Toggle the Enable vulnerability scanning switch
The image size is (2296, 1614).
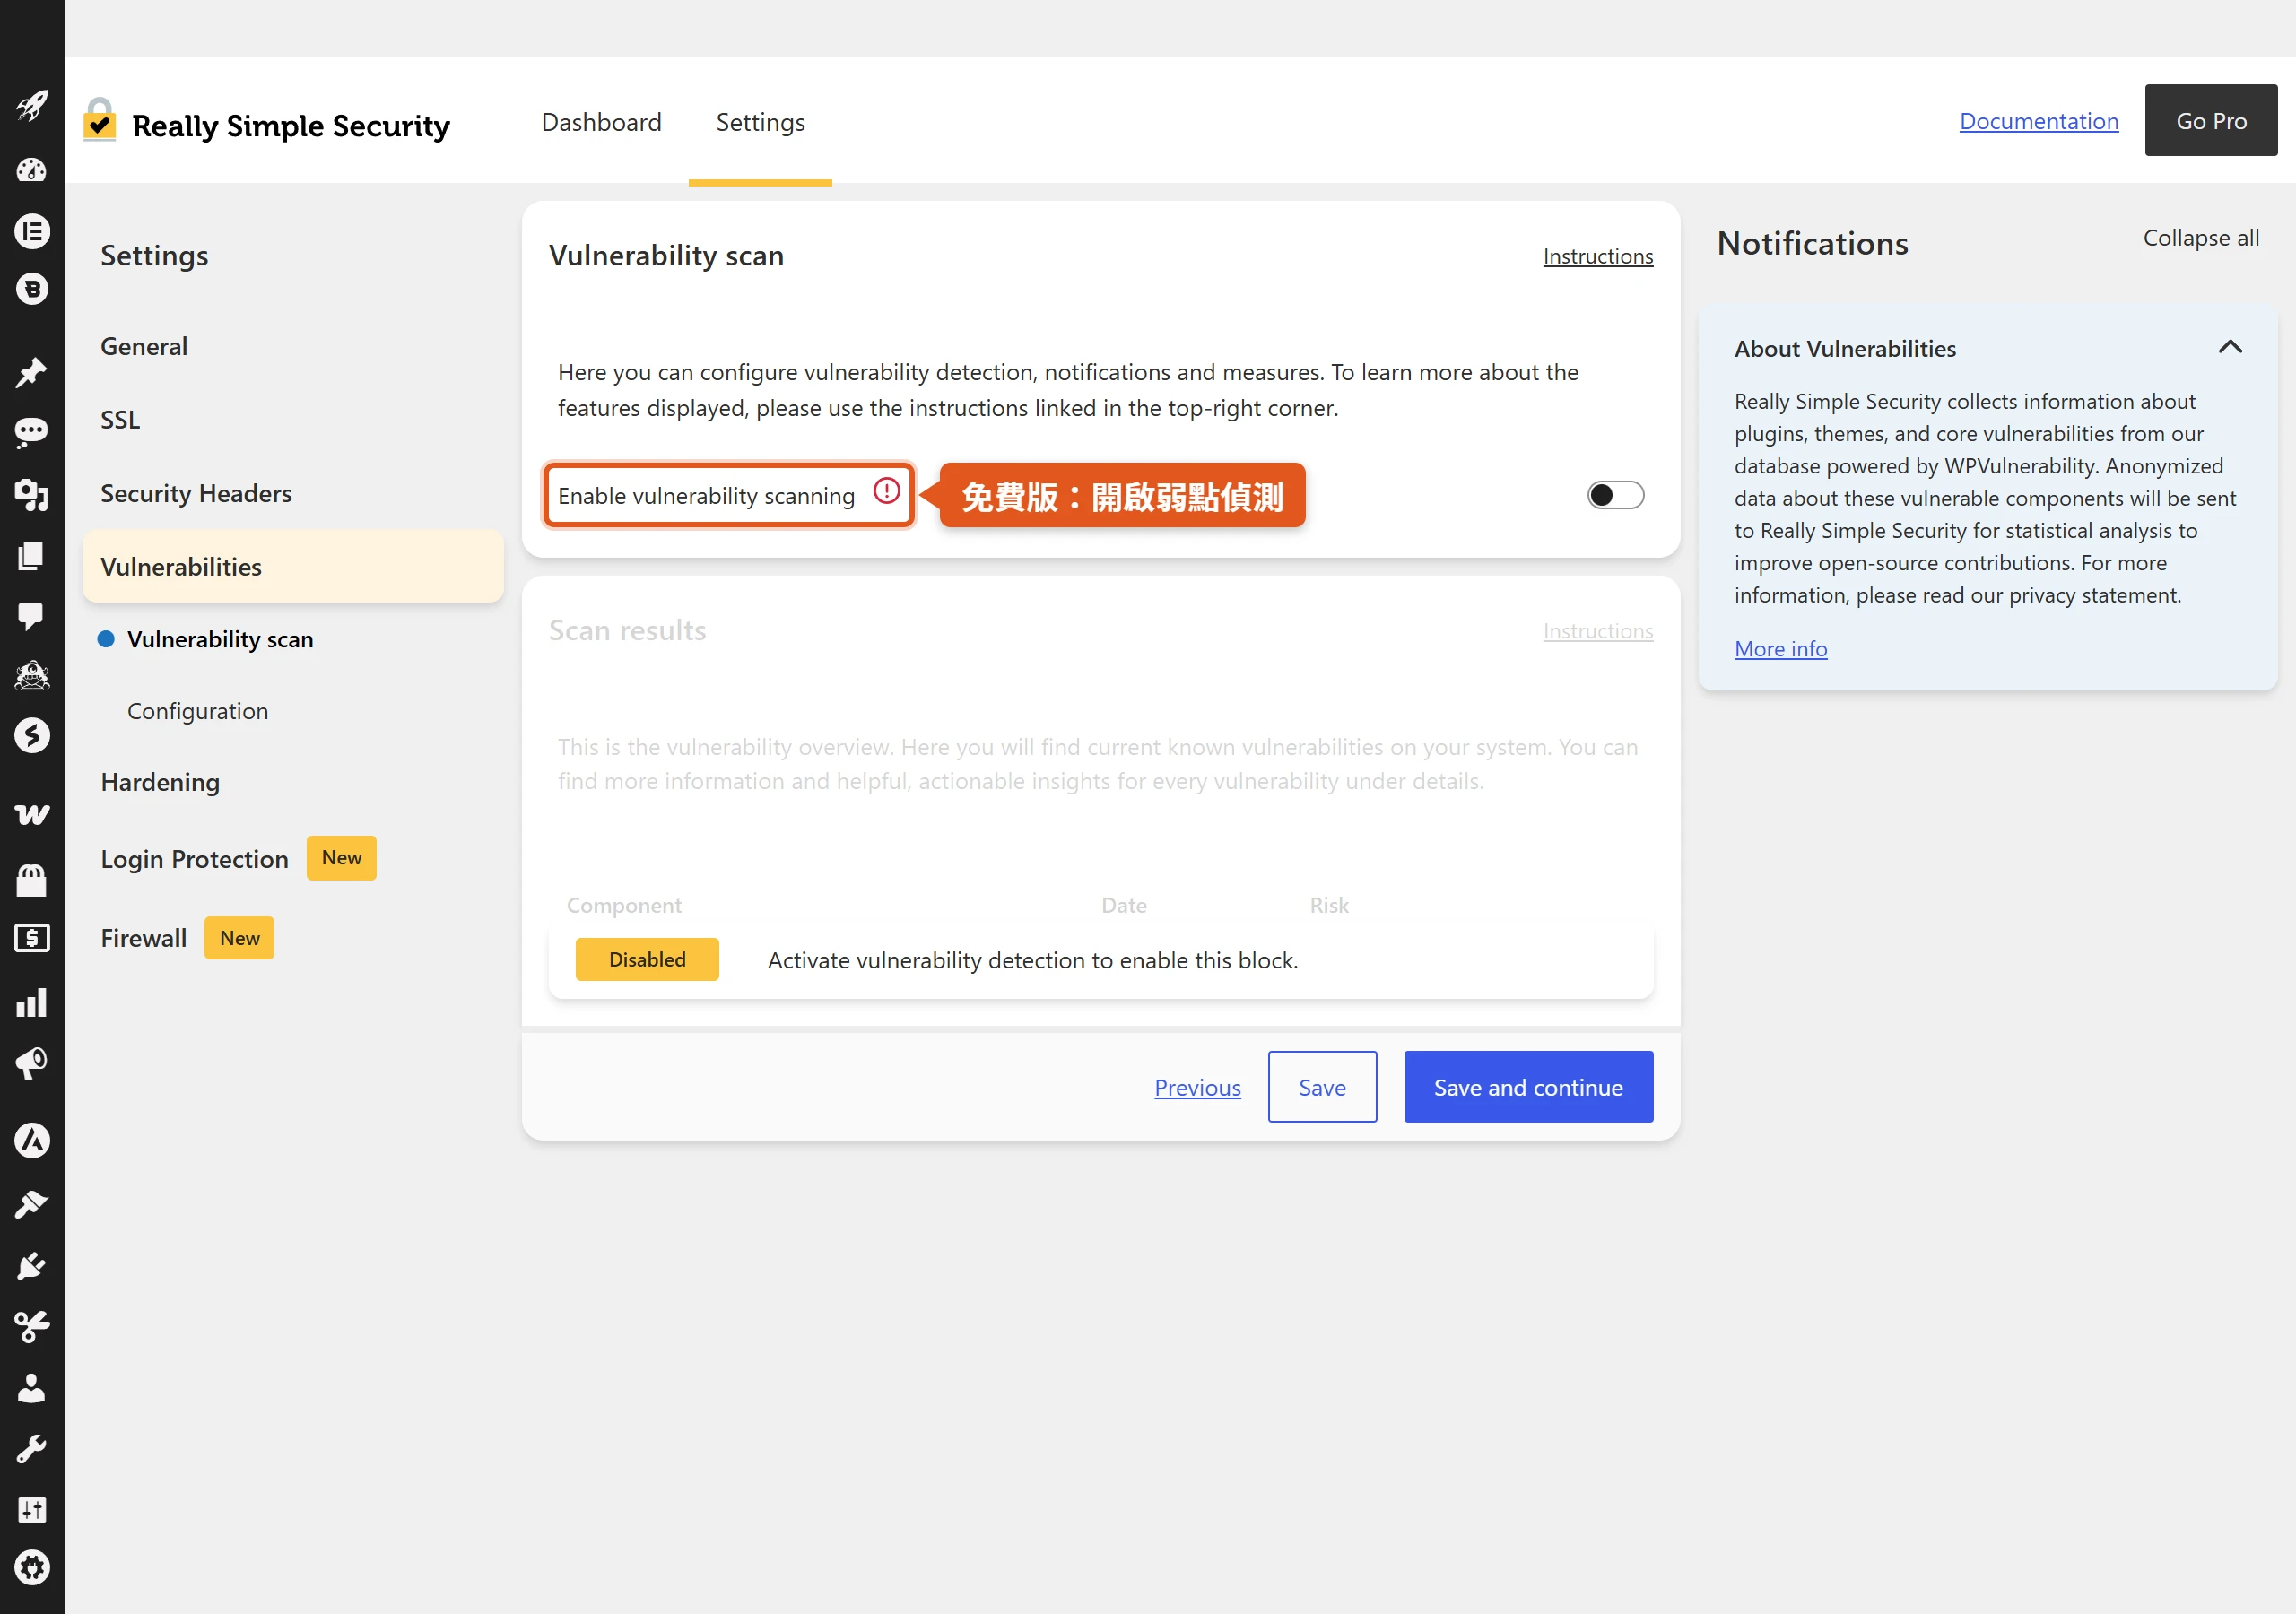[x=1615, y=495]
